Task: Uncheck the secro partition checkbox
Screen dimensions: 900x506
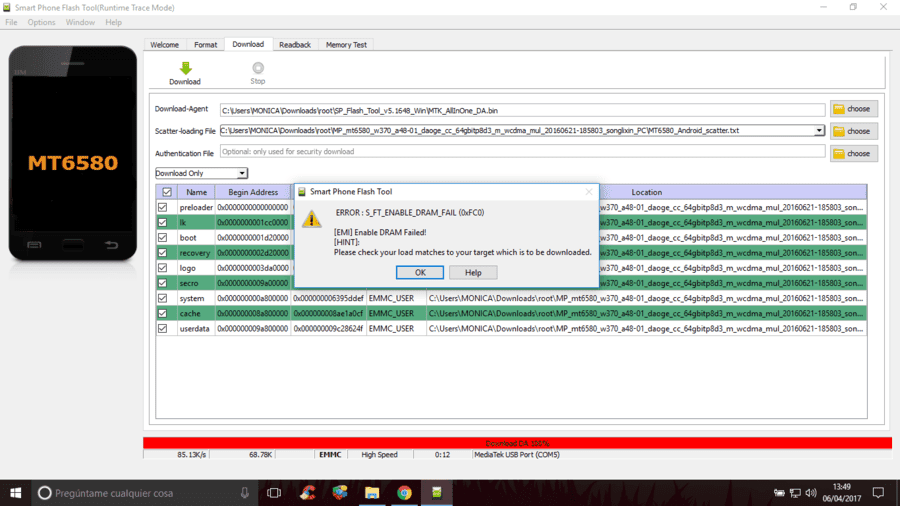Action: pyautogui.click(x=162, y=283)
